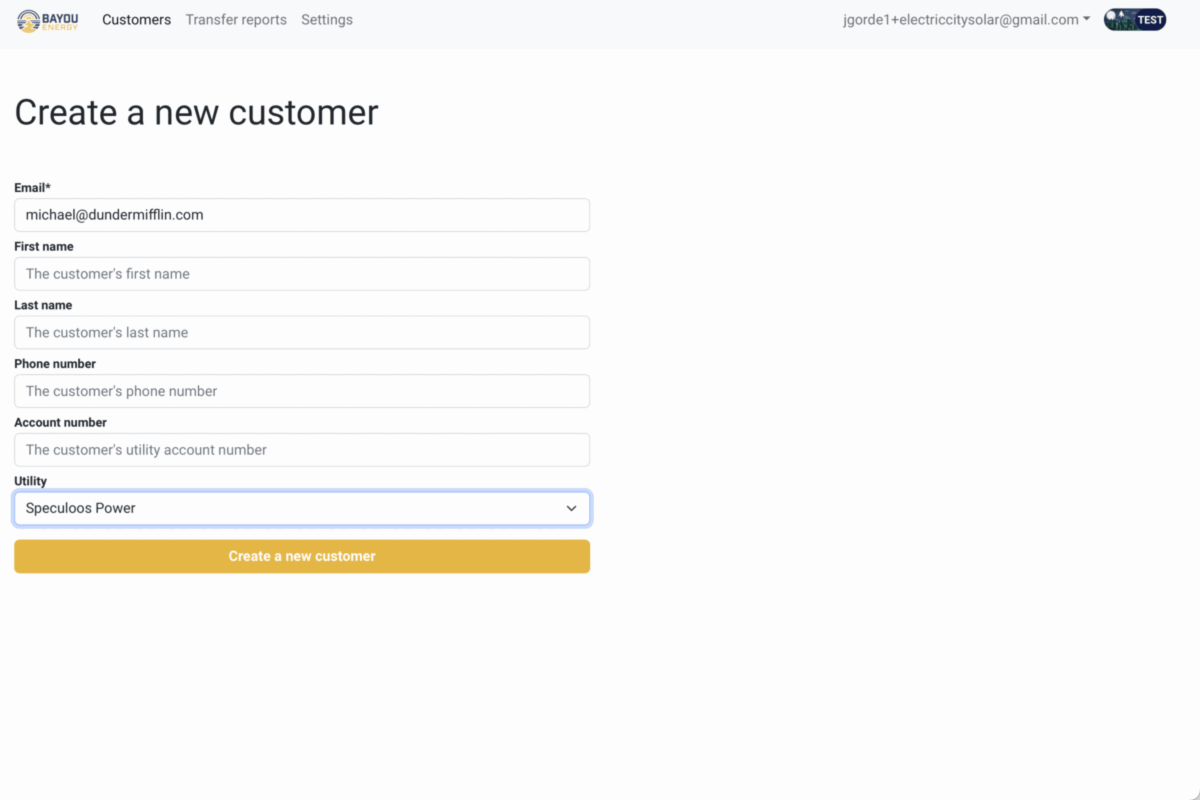Click the "Create a new customer" page heading
This screenshot has height=800, width=1200.
tap(196, 112)
